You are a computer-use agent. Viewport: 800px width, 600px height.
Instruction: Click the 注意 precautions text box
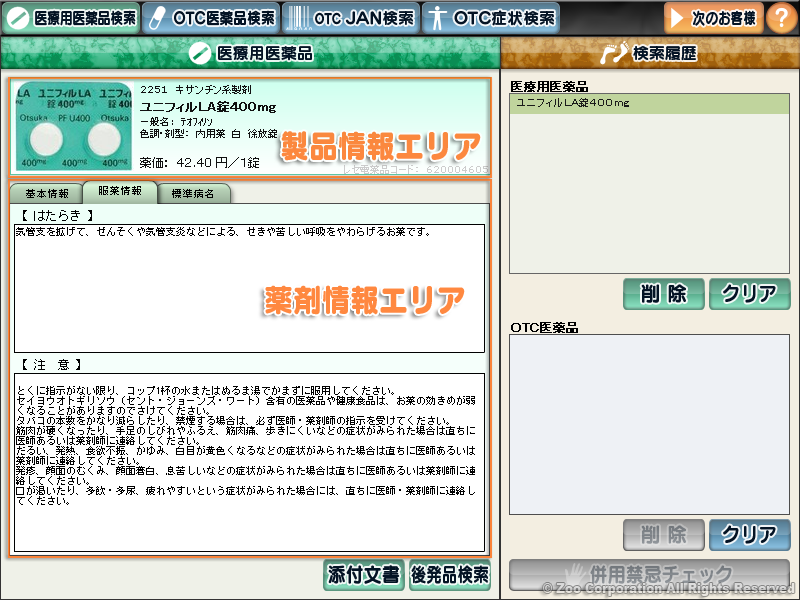point(249,463)
